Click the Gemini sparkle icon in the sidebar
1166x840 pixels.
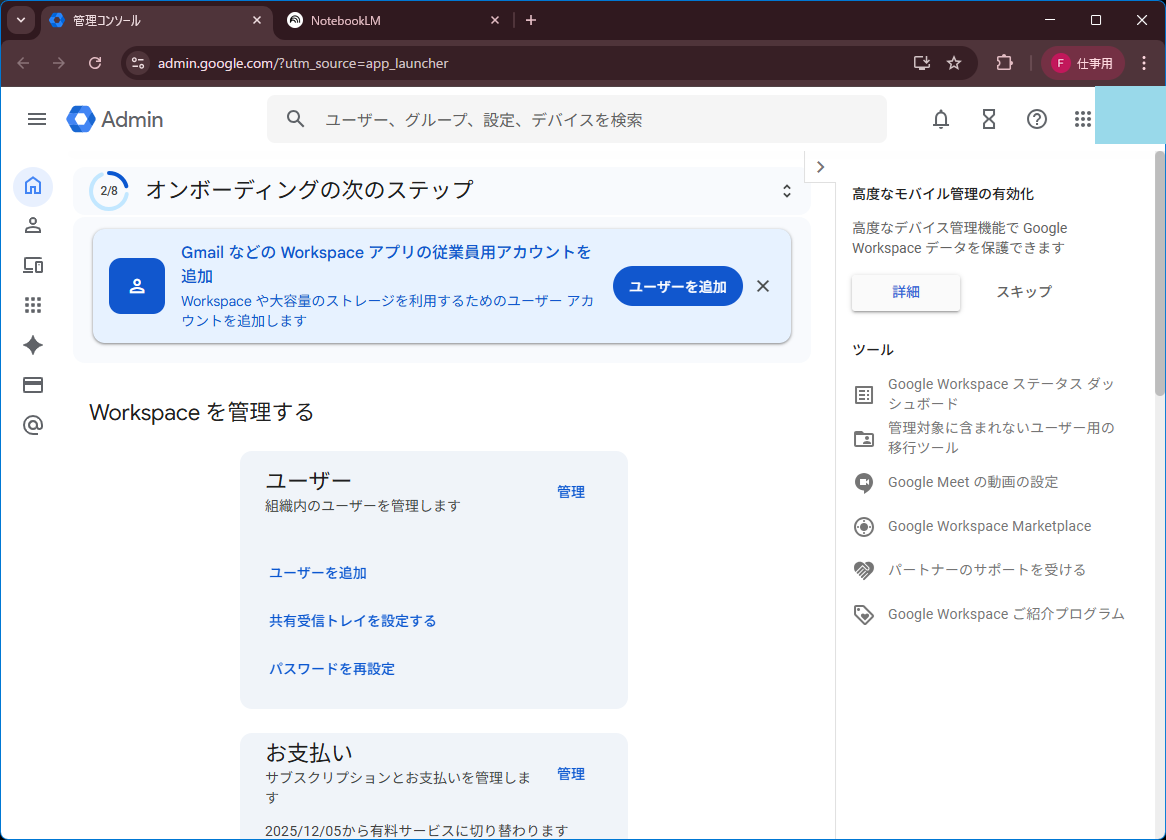33,345
